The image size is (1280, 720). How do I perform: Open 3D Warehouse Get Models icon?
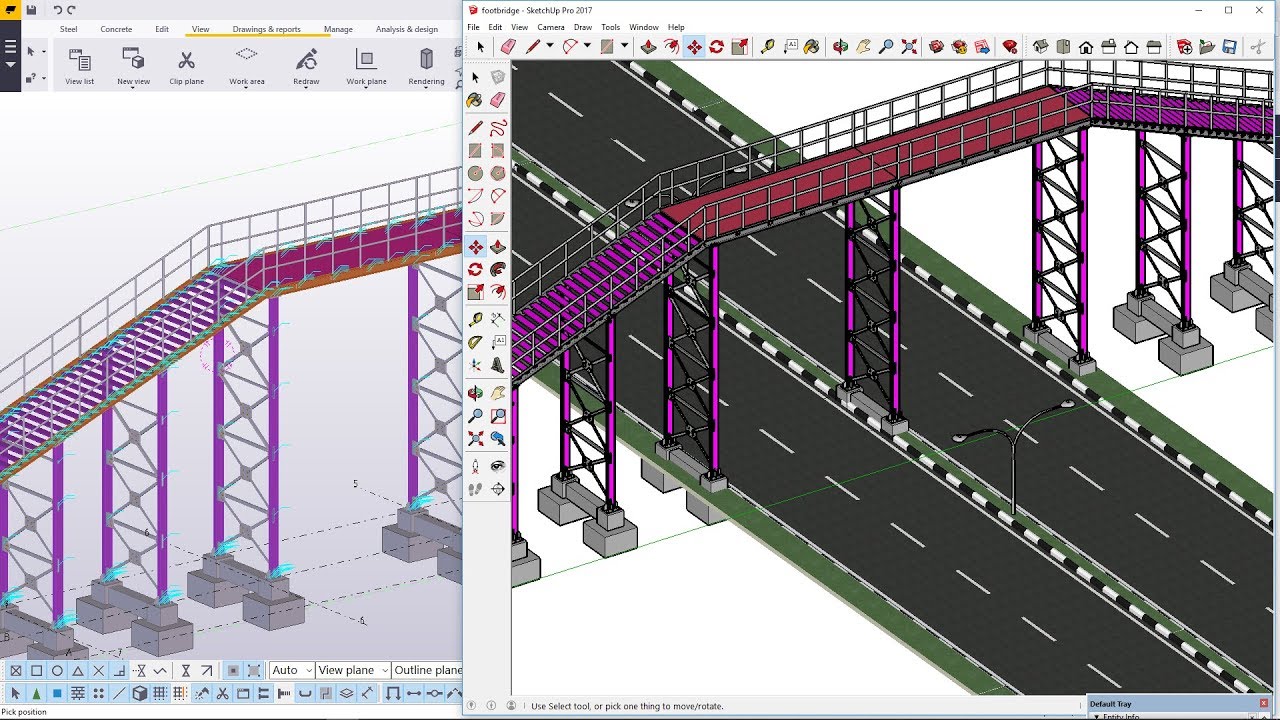pyautogui.click(x=936, y=47)
